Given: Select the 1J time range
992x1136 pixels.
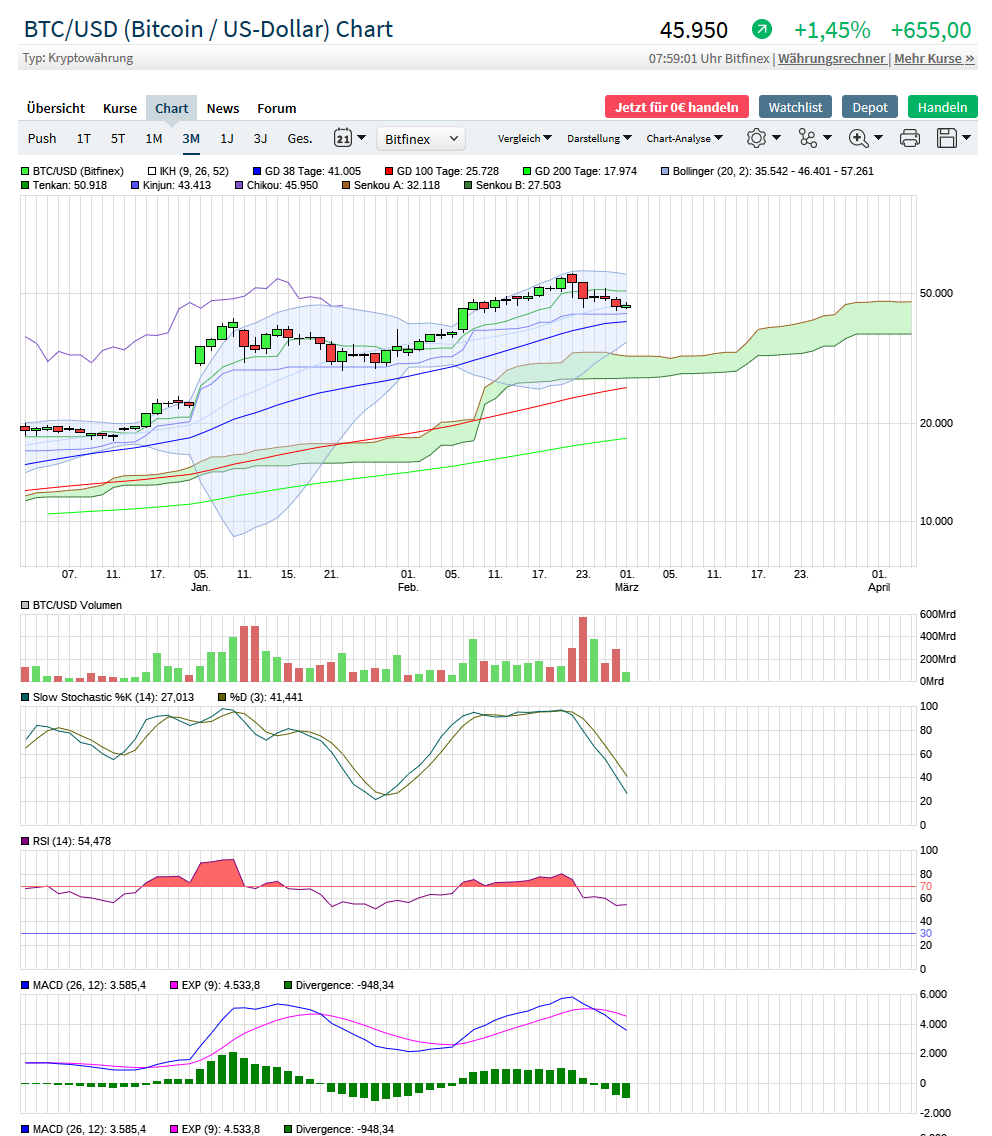Looking at the screenshot, I should click(x=227, y=139).
